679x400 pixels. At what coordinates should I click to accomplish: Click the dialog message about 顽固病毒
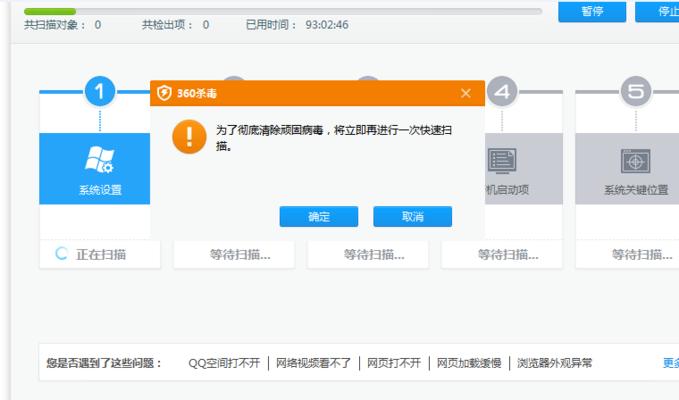coord(334,138)
